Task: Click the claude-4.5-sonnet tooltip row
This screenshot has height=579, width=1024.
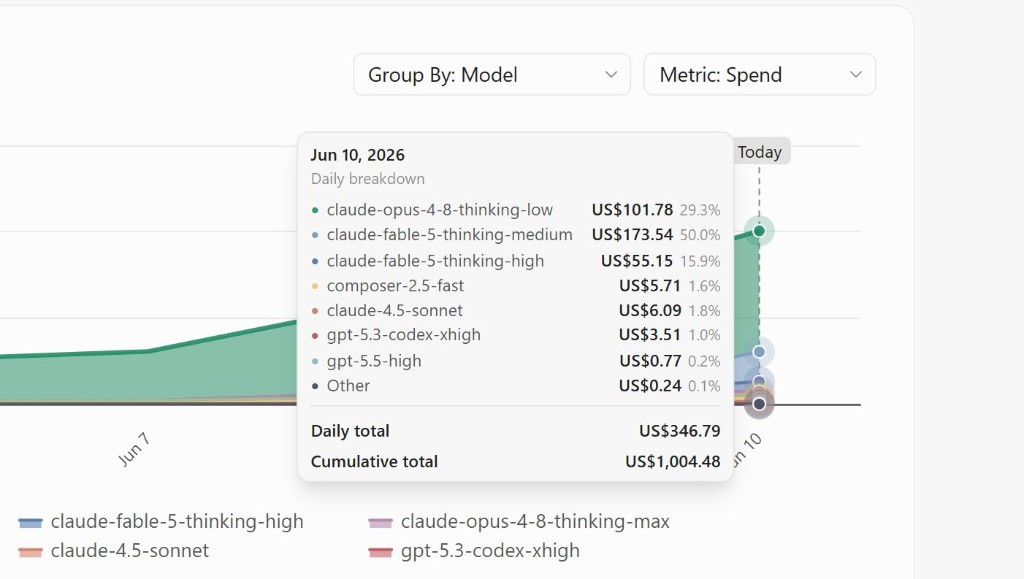Action: (x=515, y=311)
